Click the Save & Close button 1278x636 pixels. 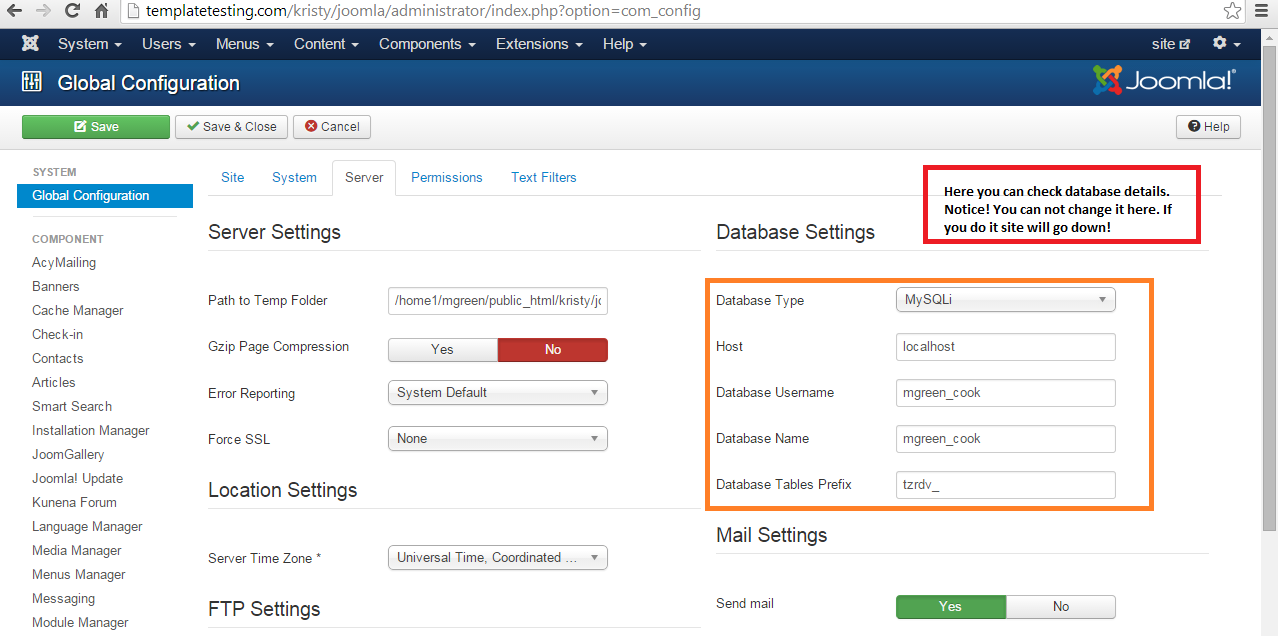coord(232,127)
